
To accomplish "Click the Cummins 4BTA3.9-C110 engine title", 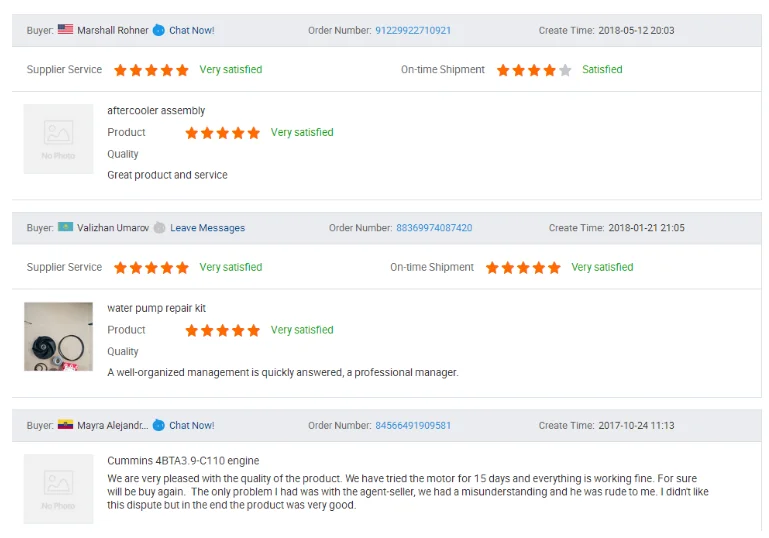I will click(x=183, y=461).
